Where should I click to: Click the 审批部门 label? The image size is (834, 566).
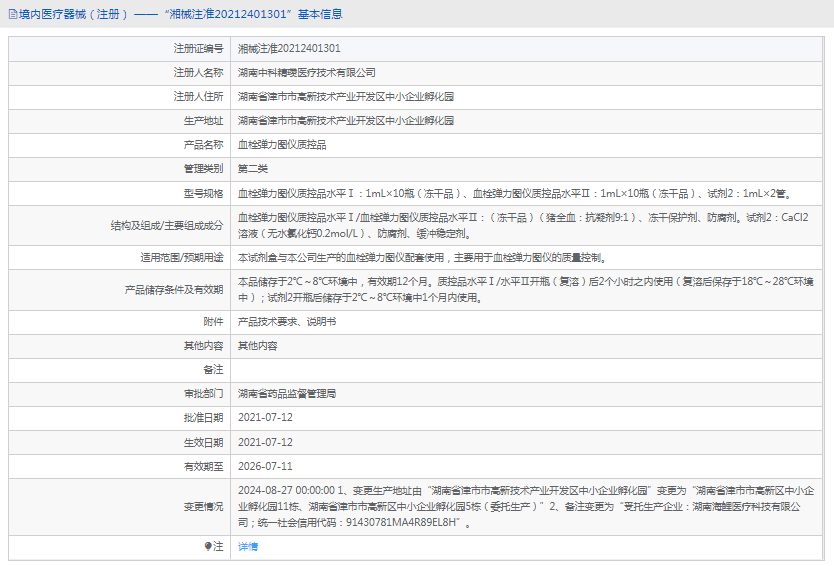click(204, 394)
